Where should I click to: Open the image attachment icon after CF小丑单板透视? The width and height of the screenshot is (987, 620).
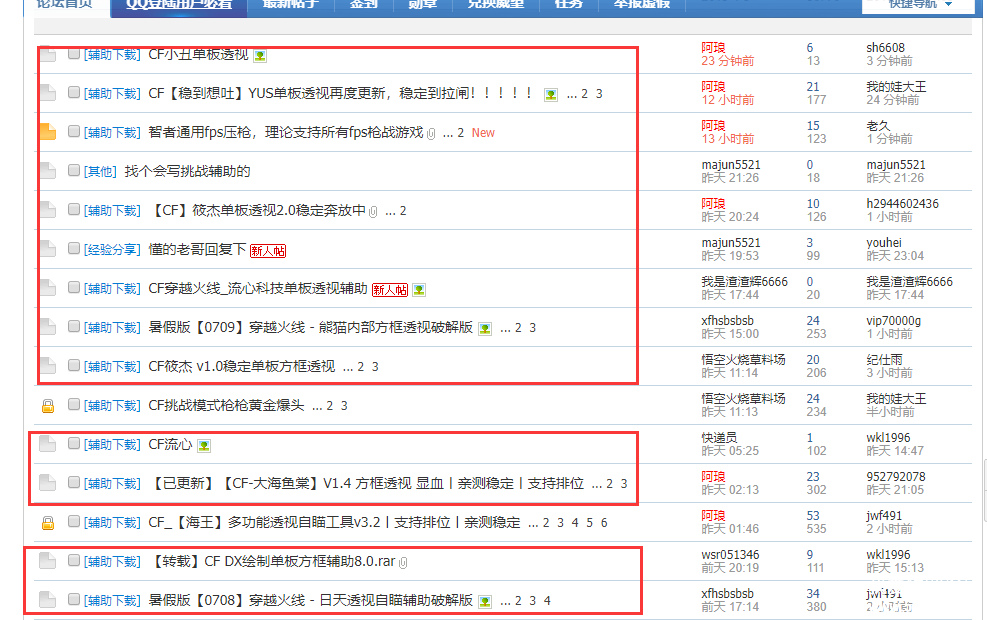(x=260, y=56)
